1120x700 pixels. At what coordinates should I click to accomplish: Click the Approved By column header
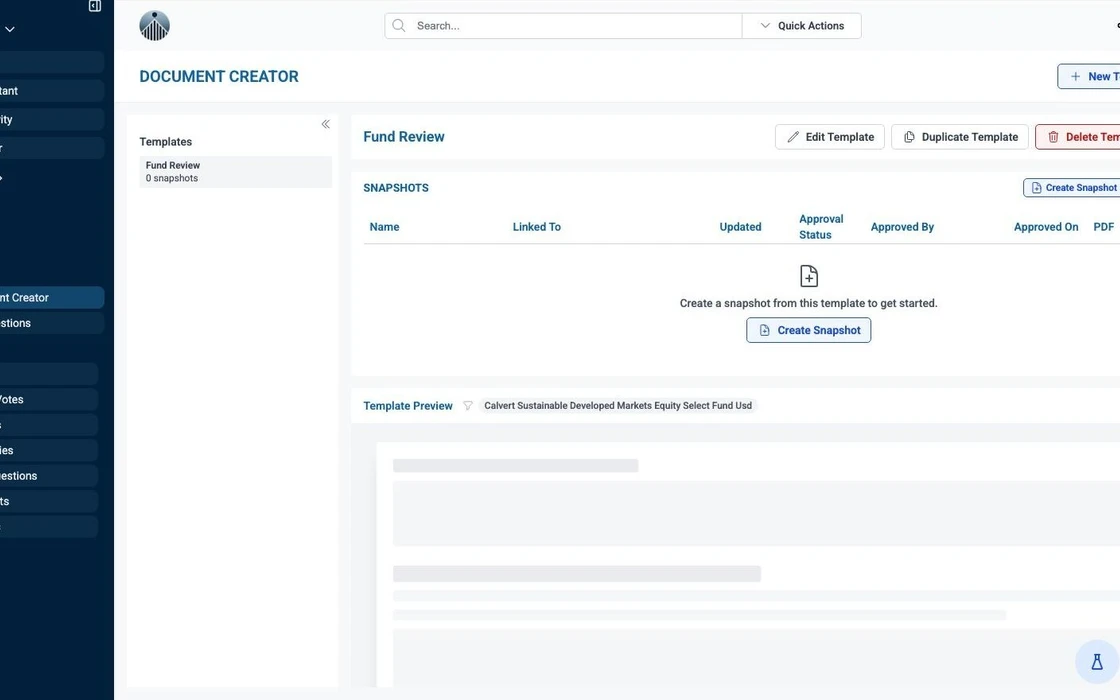[902, 227]
